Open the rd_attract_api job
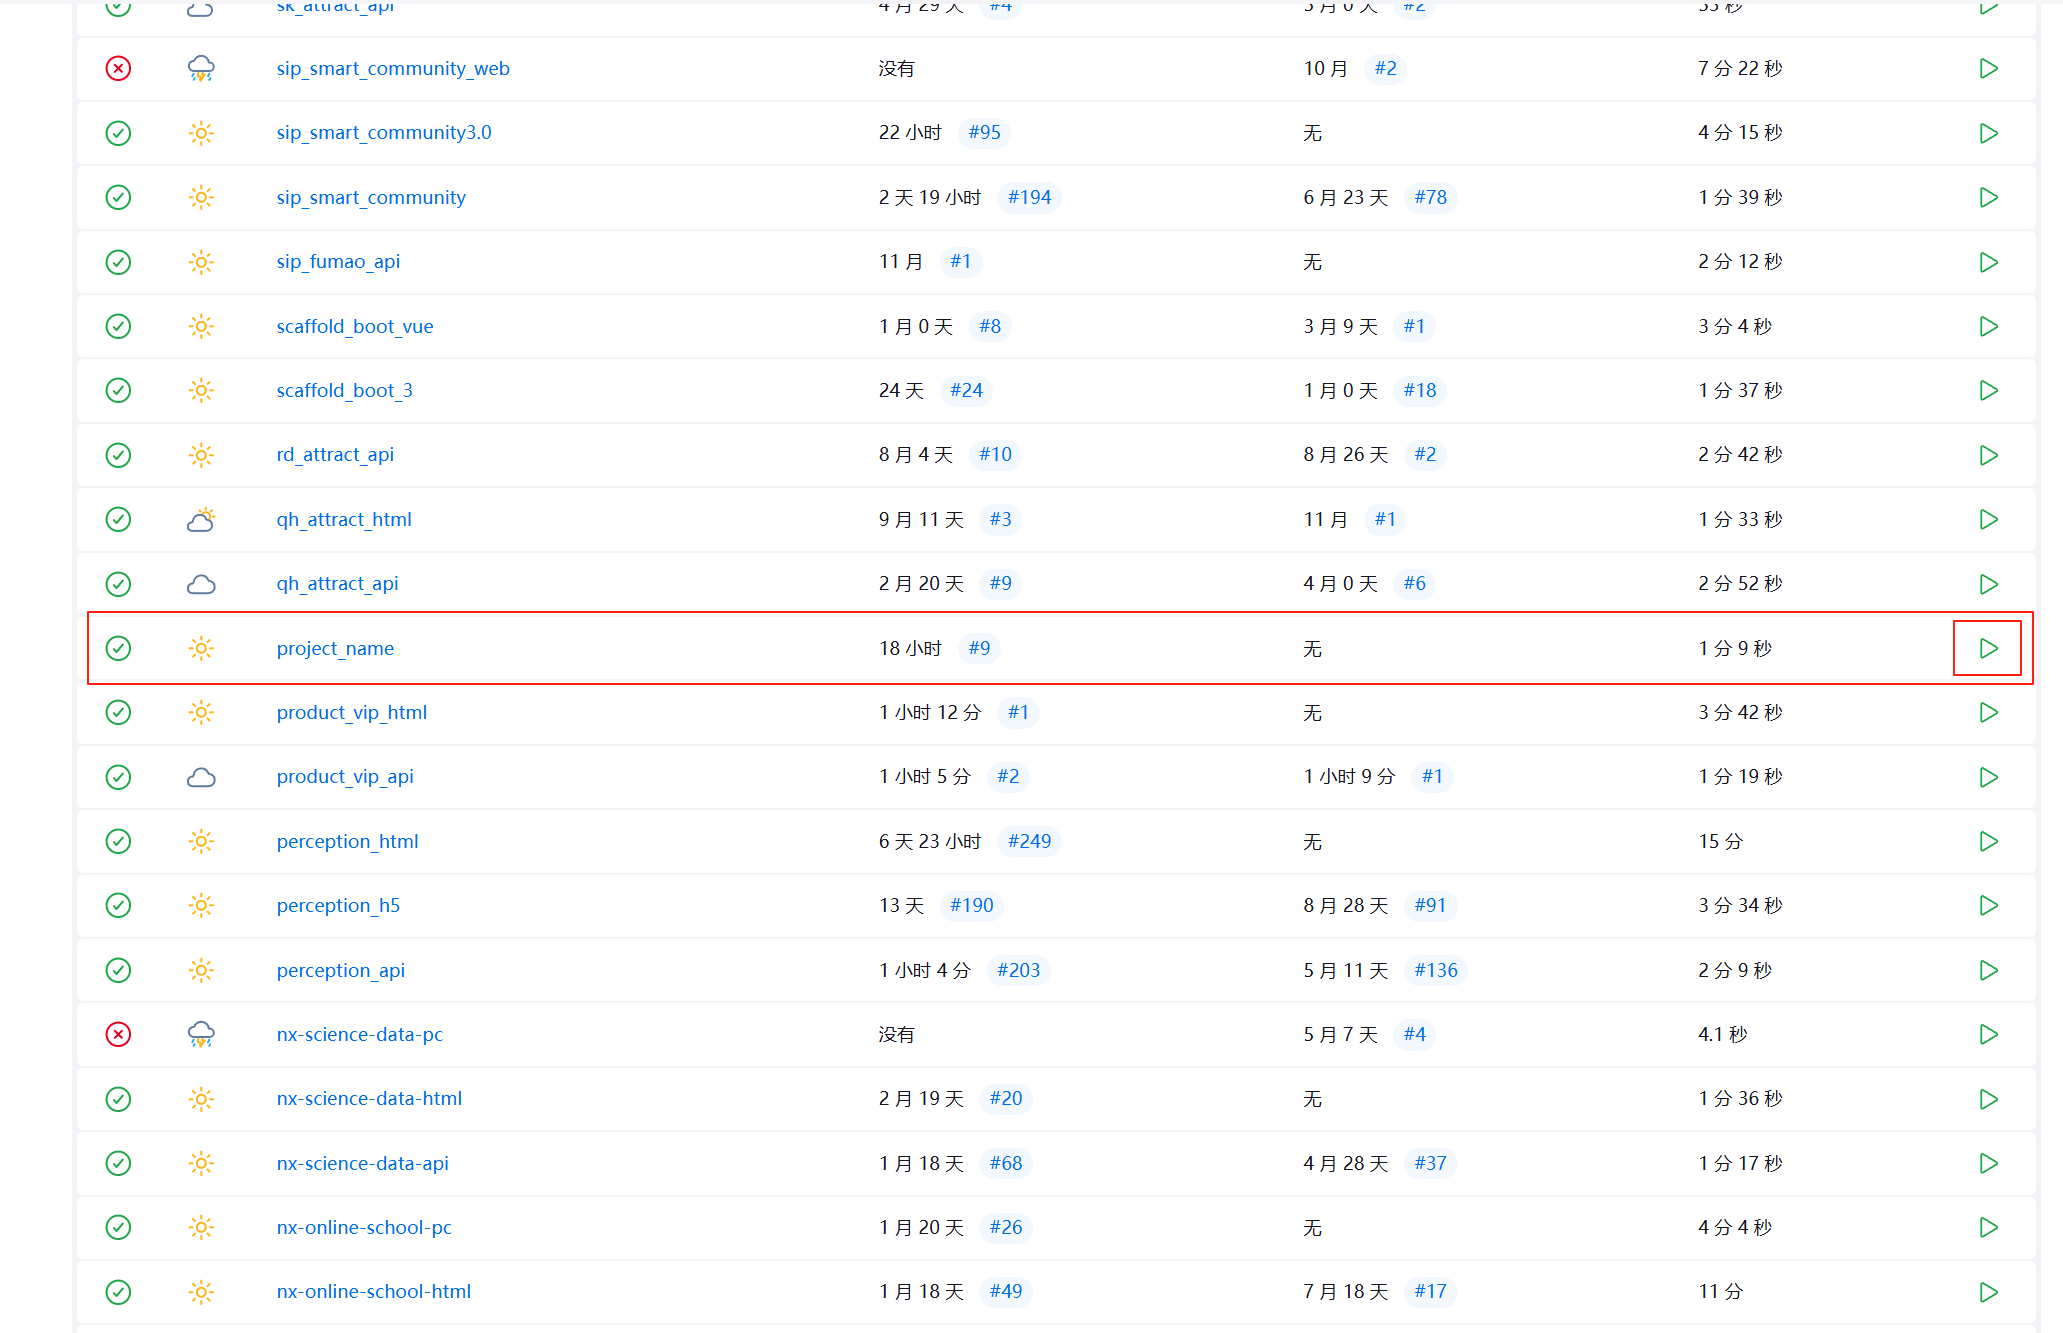Screen dimensions: 2063x1333 tap(335, 455)
